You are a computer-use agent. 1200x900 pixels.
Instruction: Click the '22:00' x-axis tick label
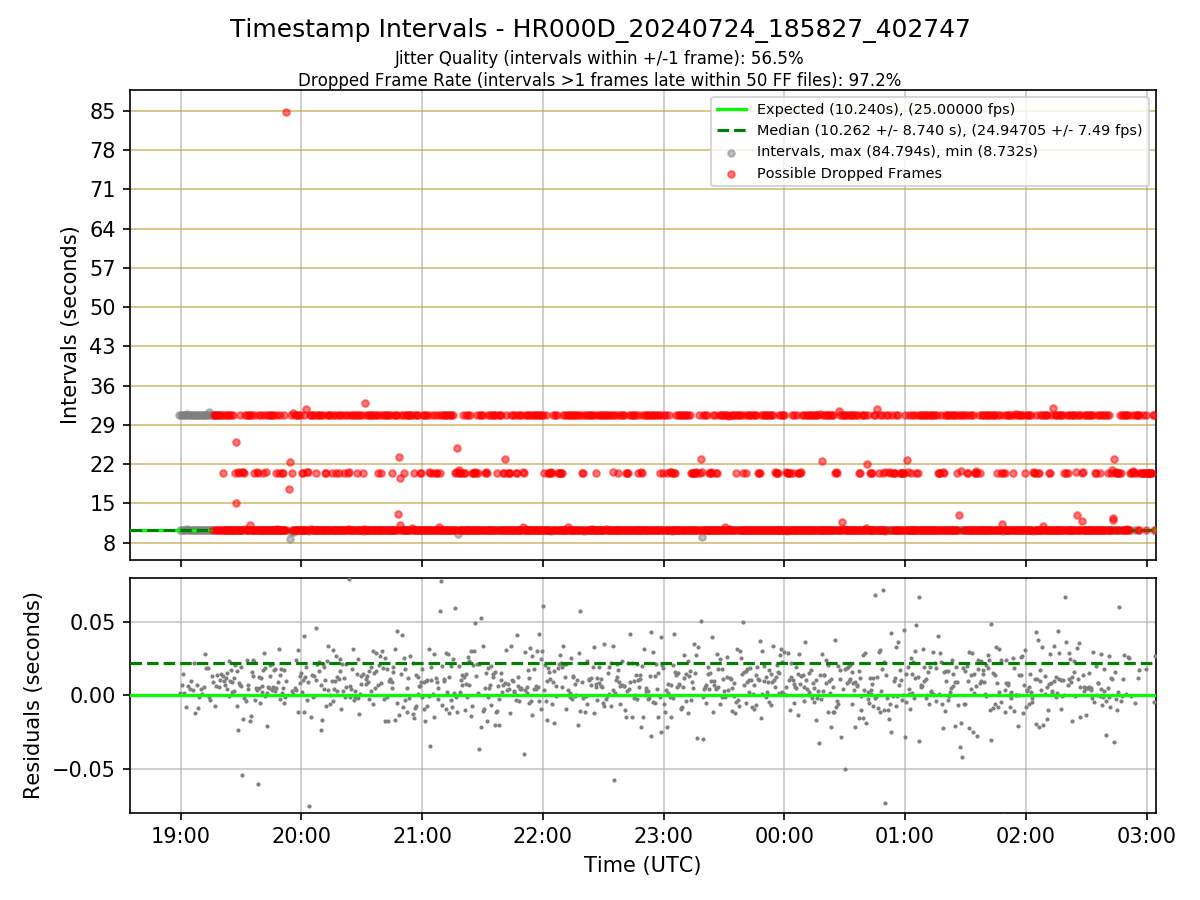(x=542, y=834)
